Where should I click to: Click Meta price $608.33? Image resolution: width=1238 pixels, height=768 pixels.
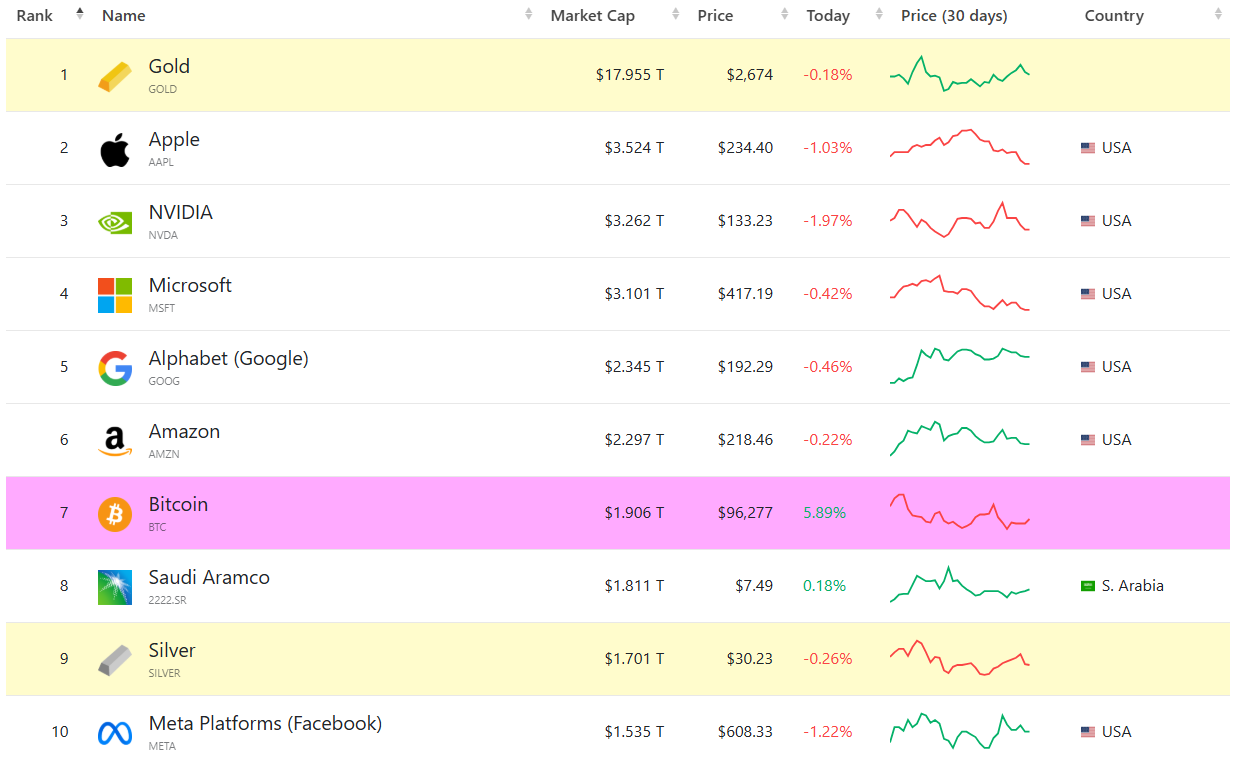click(x=745, y=732)
